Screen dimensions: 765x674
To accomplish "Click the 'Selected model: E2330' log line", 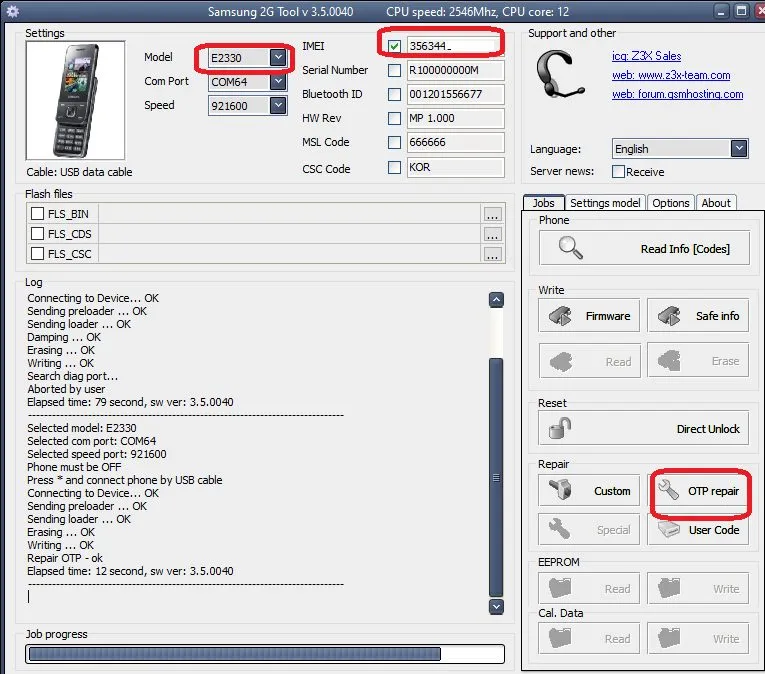I will click(x=81, y=428).
